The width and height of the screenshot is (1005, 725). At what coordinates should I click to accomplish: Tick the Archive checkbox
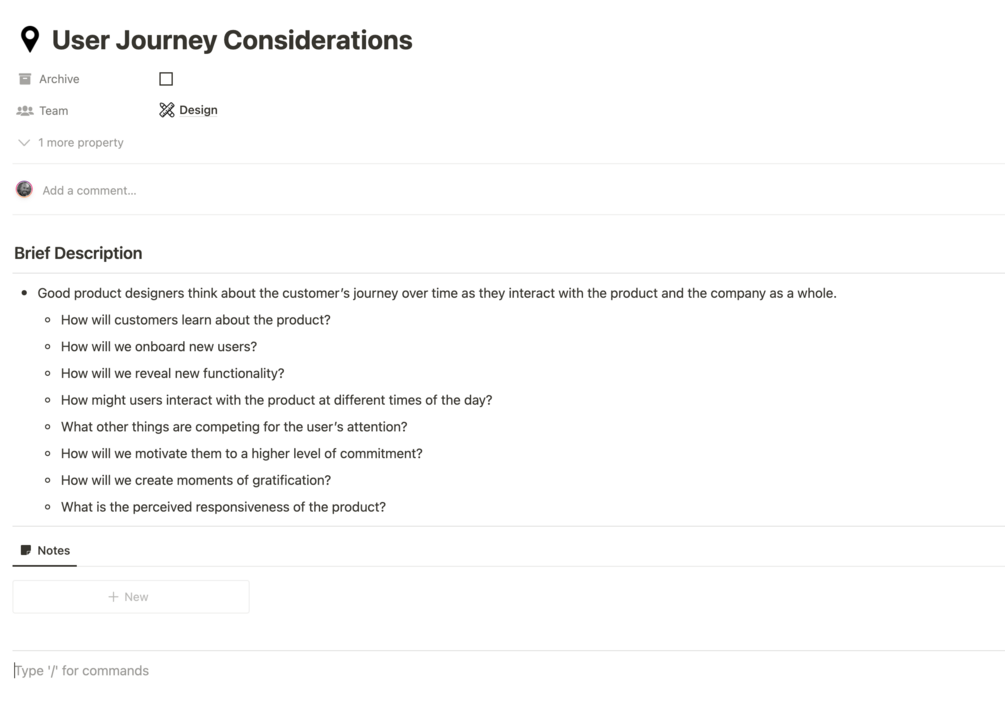[166, 79]
